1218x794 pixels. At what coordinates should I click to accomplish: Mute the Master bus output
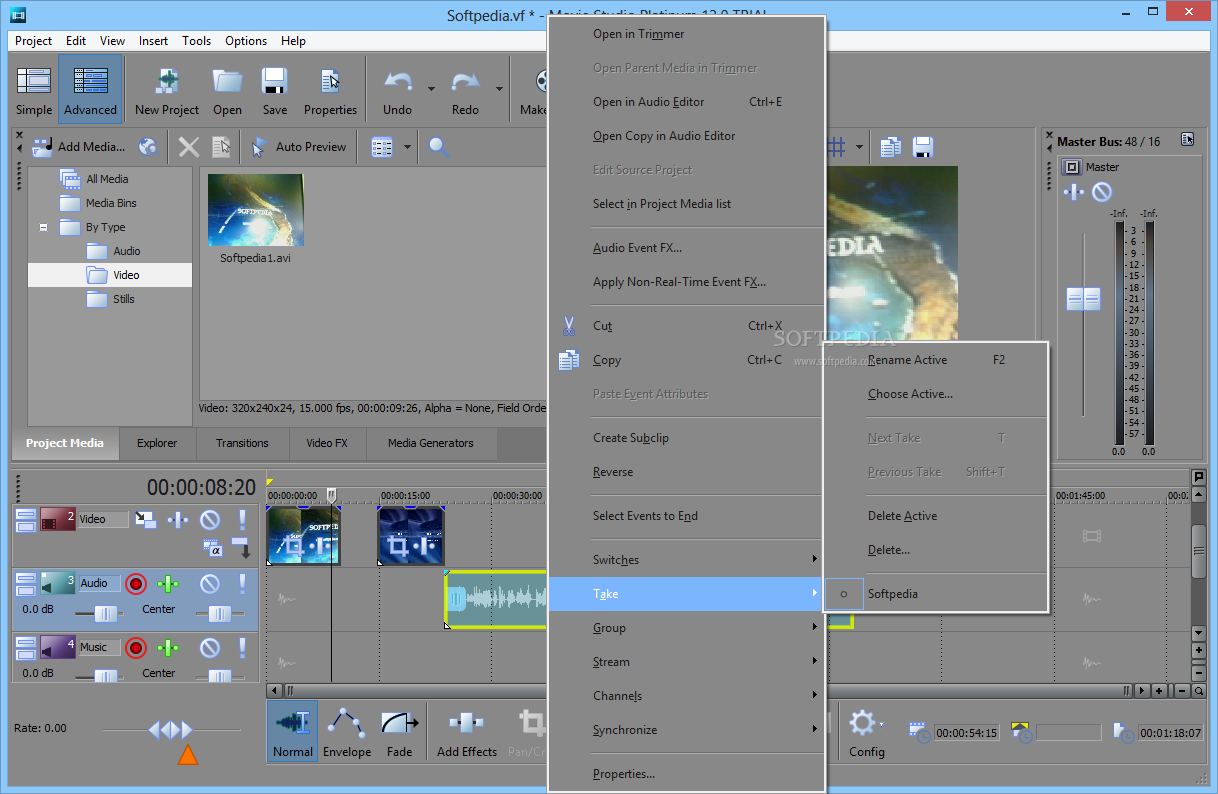1101,191
